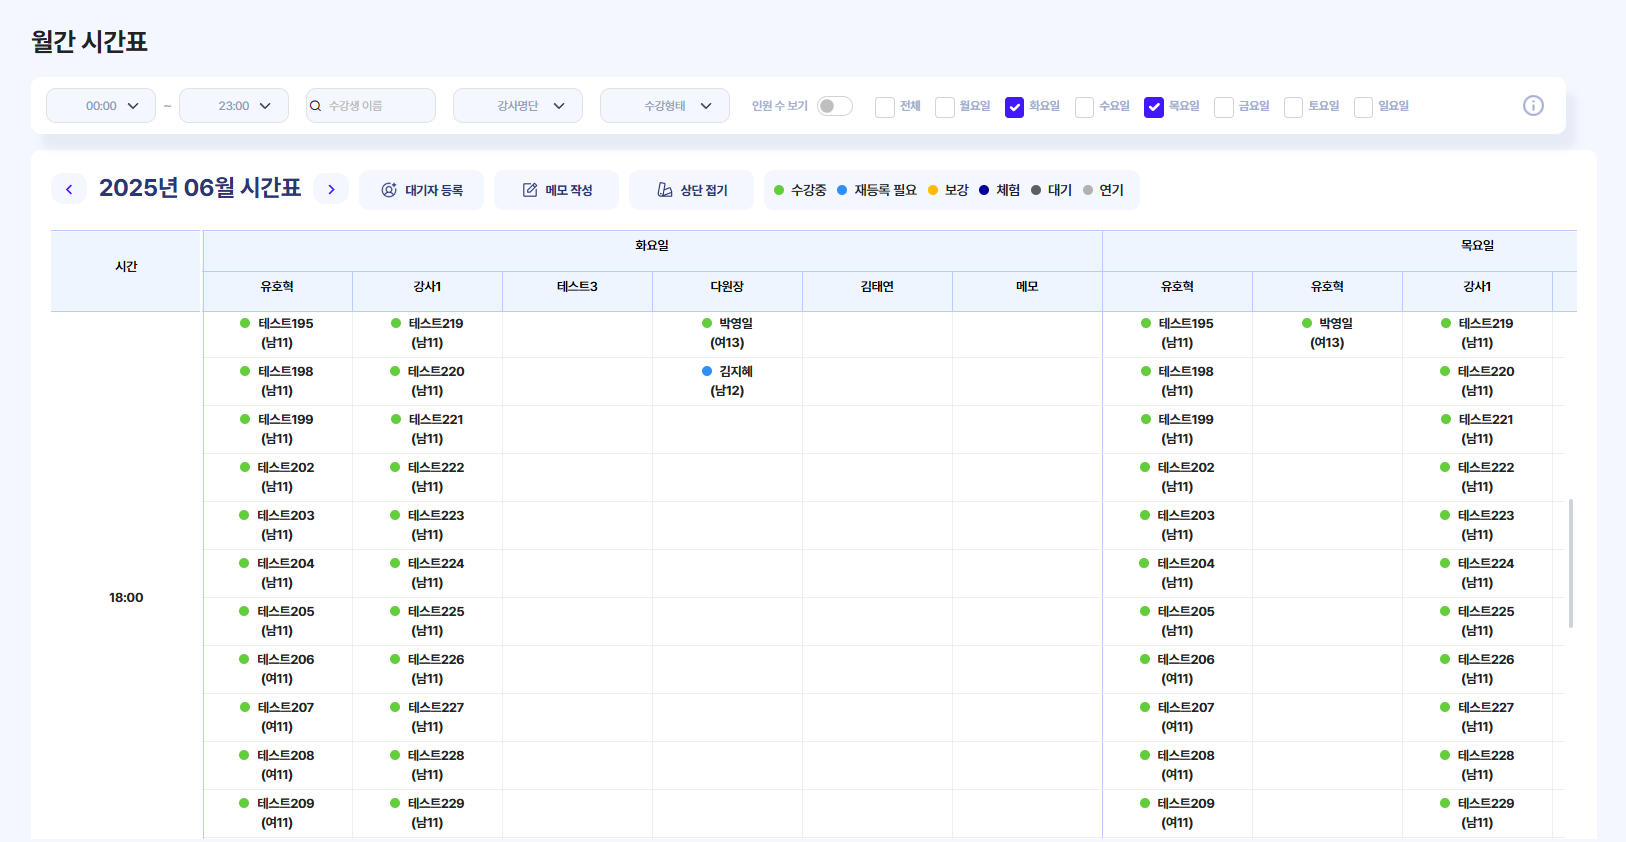This screenshot has width=1626, height=842.
Task: Click the 체험 navy legend dot
Action: coord(984,190)
